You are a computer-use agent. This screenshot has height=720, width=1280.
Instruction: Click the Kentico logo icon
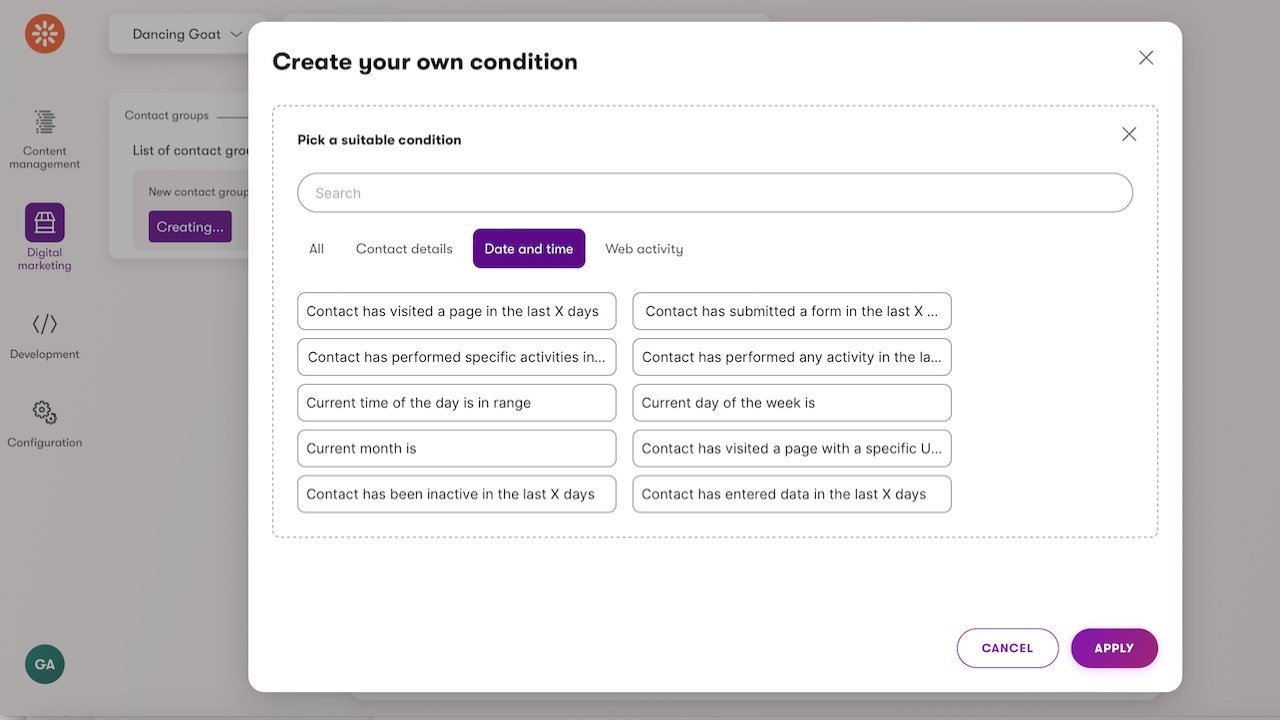45,34
